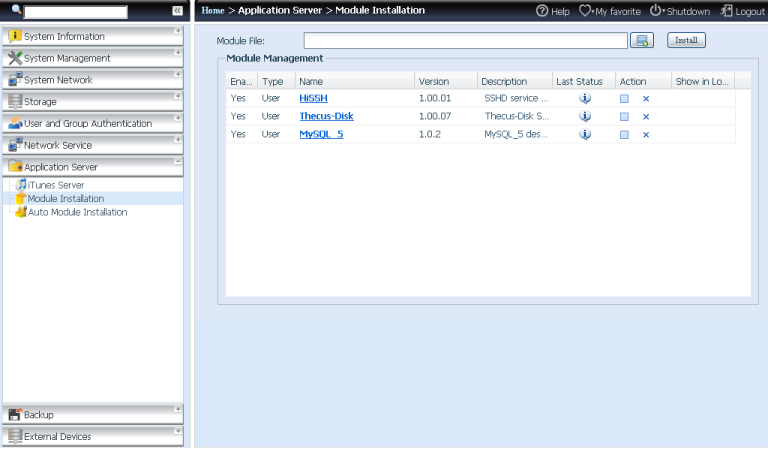View last status info for Thecus-Disk
This screenshot has height=449, width=768.
pyautogui.click(x=585, y=117)
